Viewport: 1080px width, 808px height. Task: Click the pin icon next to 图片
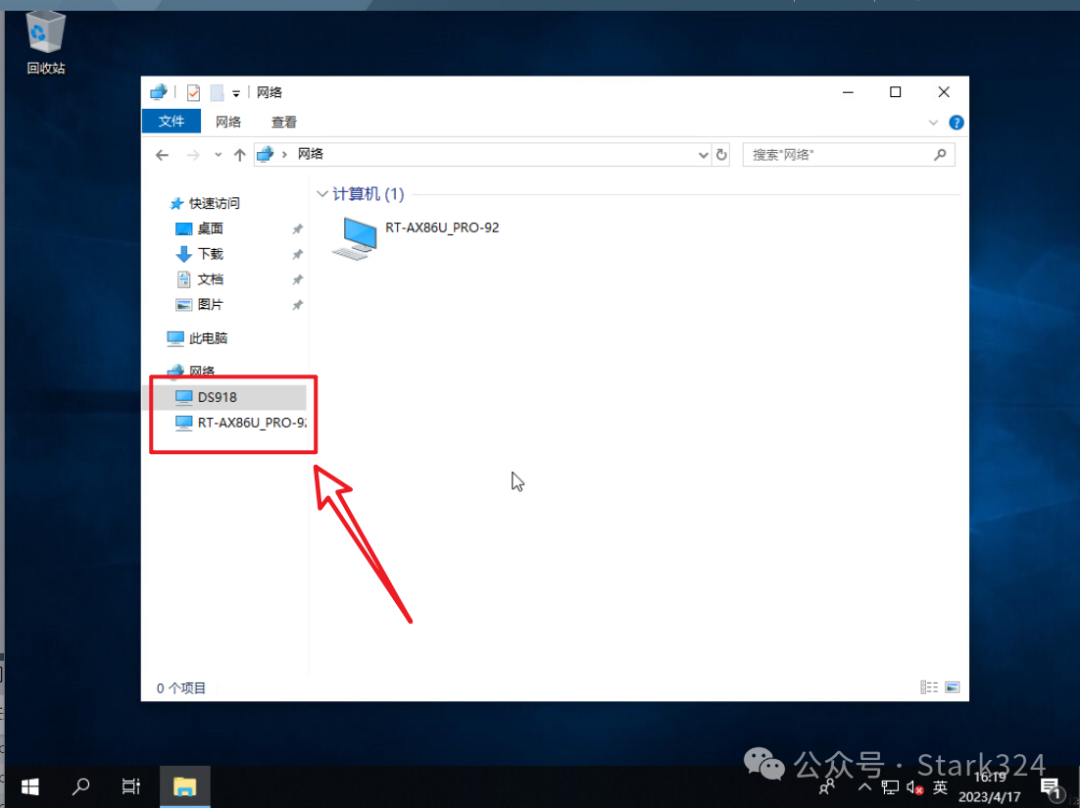[x=298, y=304]
